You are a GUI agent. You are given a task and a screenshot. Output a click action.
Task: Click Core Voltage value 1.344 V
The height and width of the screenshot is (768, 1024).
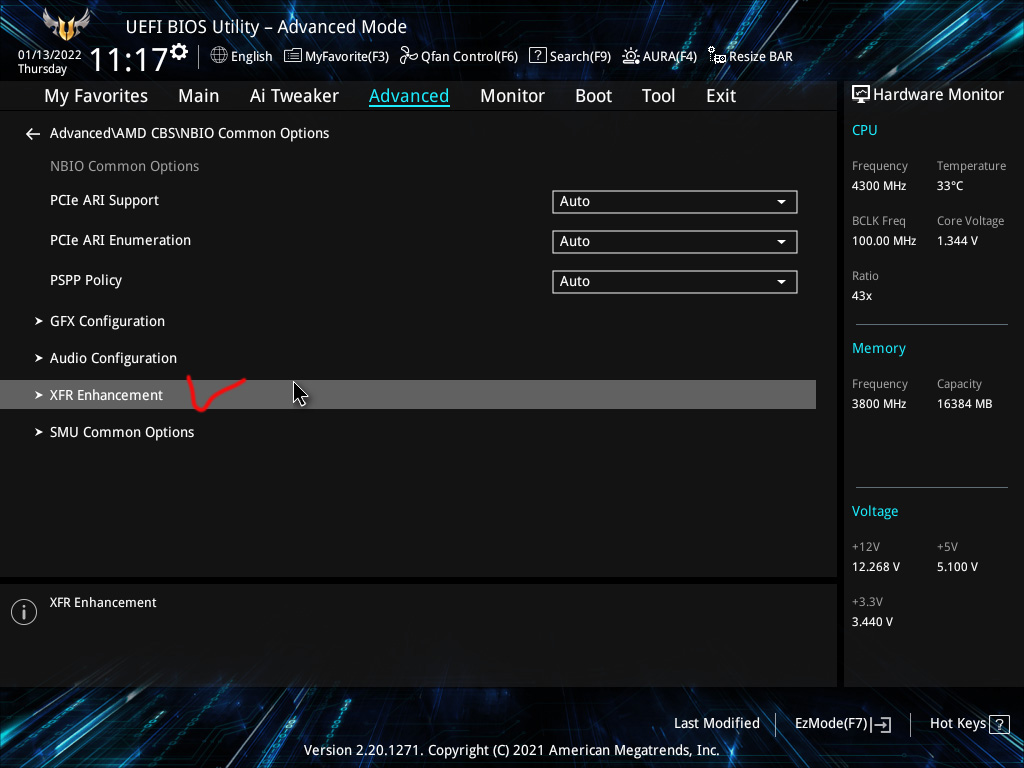click(957, 241)
